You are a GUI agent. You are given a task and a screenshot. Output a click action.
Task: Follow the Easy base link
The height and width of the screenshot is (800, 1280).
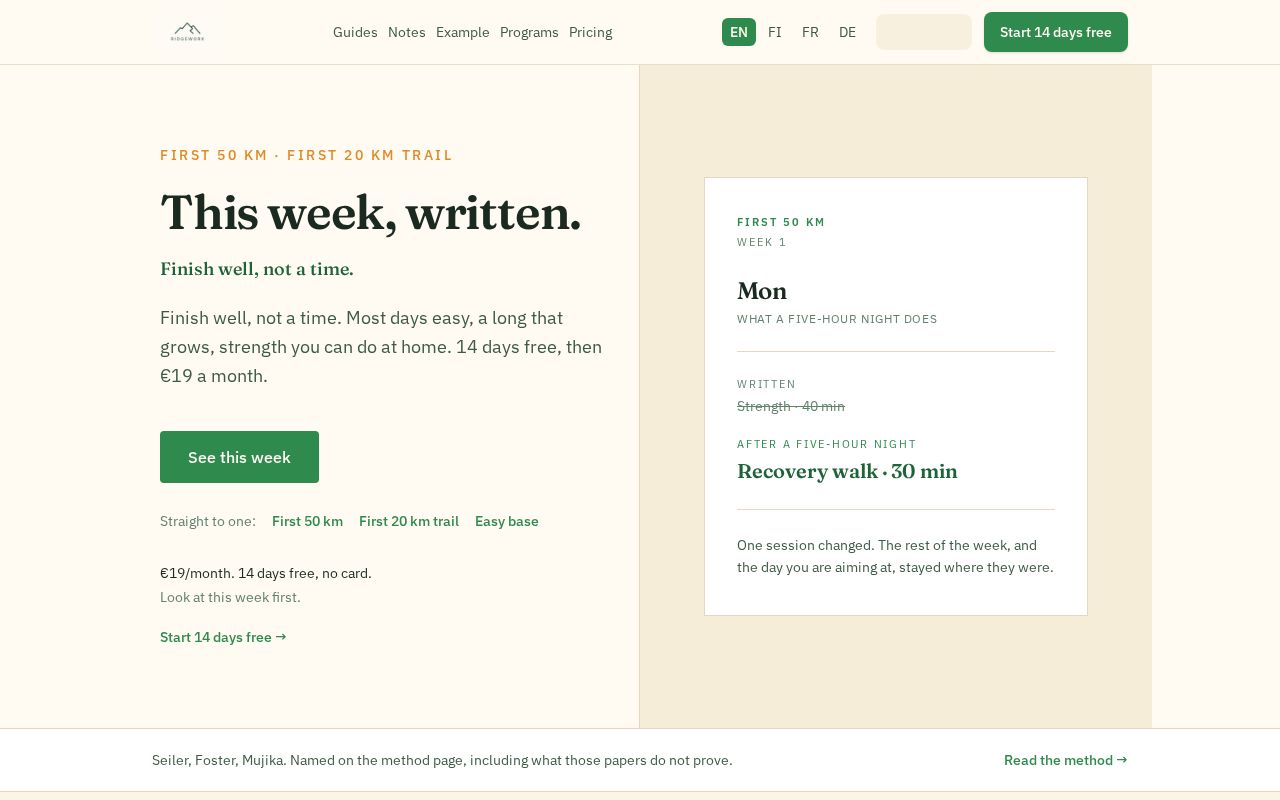click(x=507, y=521)
